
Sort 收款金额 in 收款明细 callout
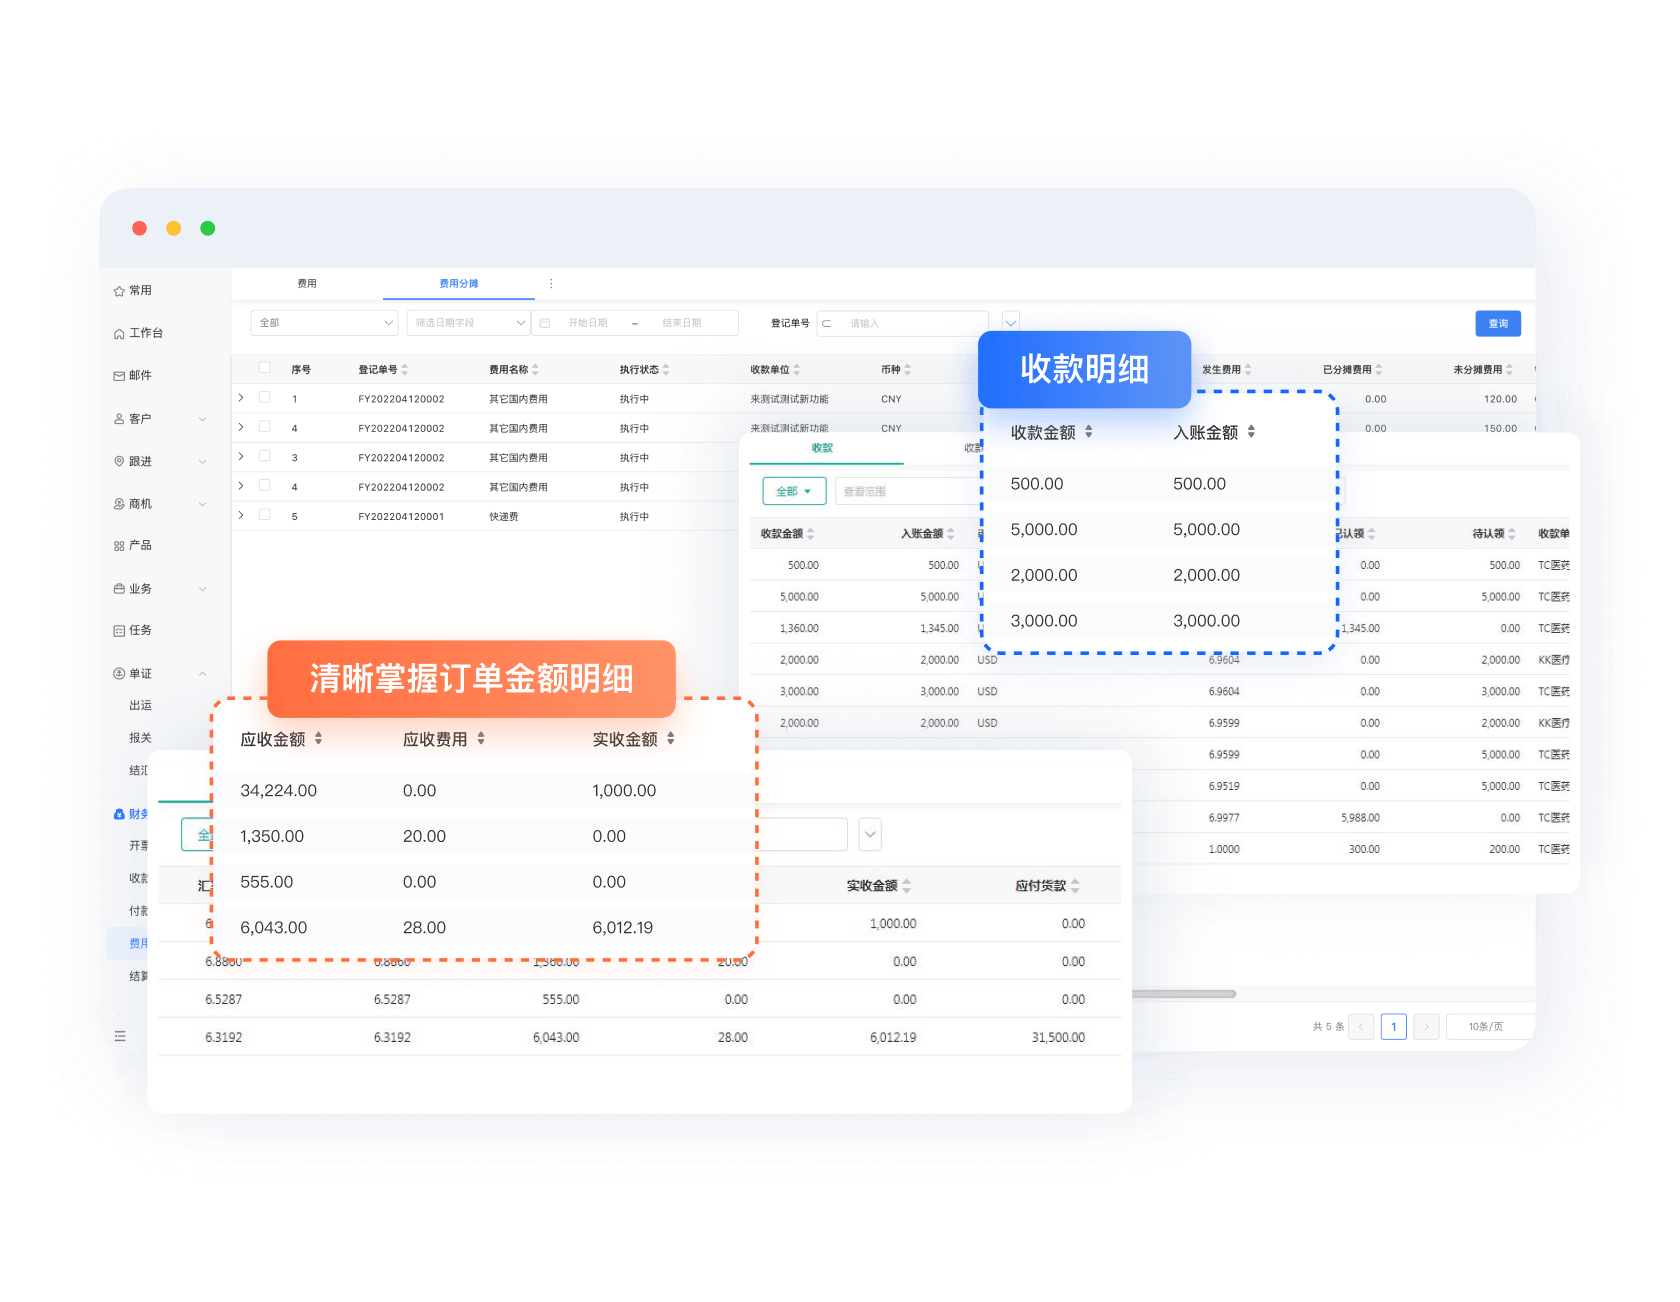tap(1089, 432)
